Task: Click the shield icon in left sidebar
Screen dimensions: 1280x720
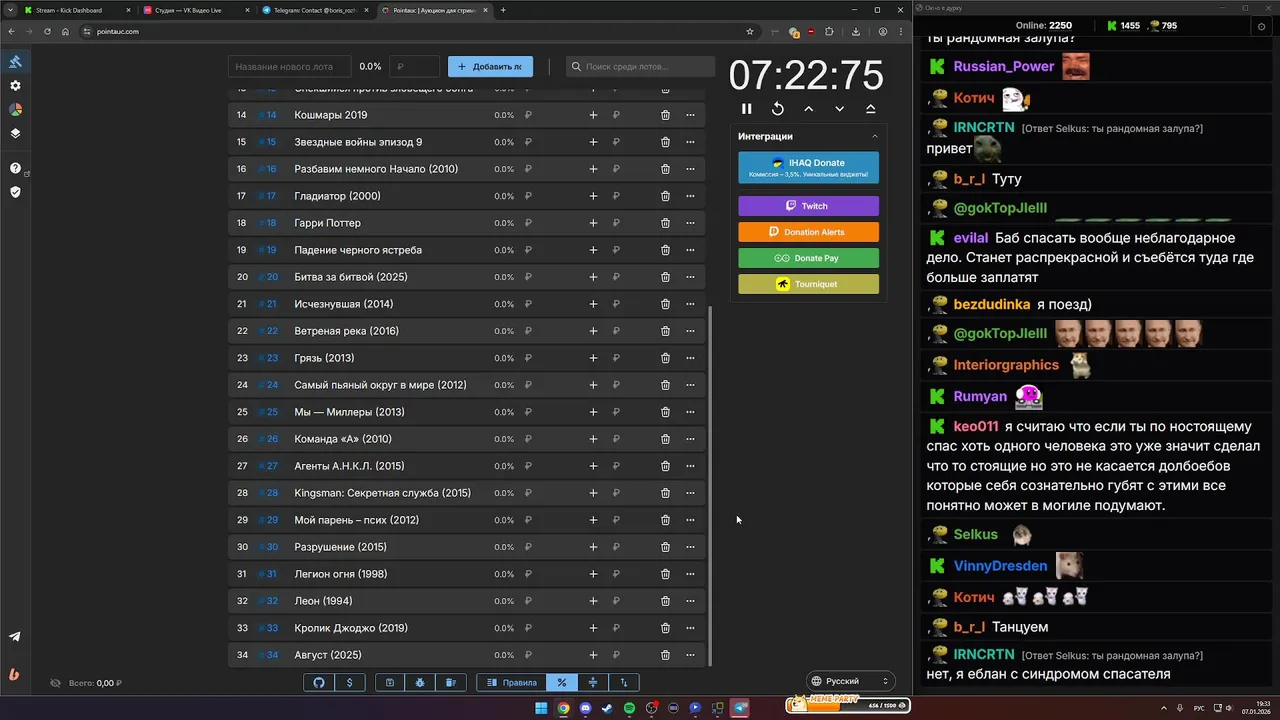Action: (x=15, y=192)
